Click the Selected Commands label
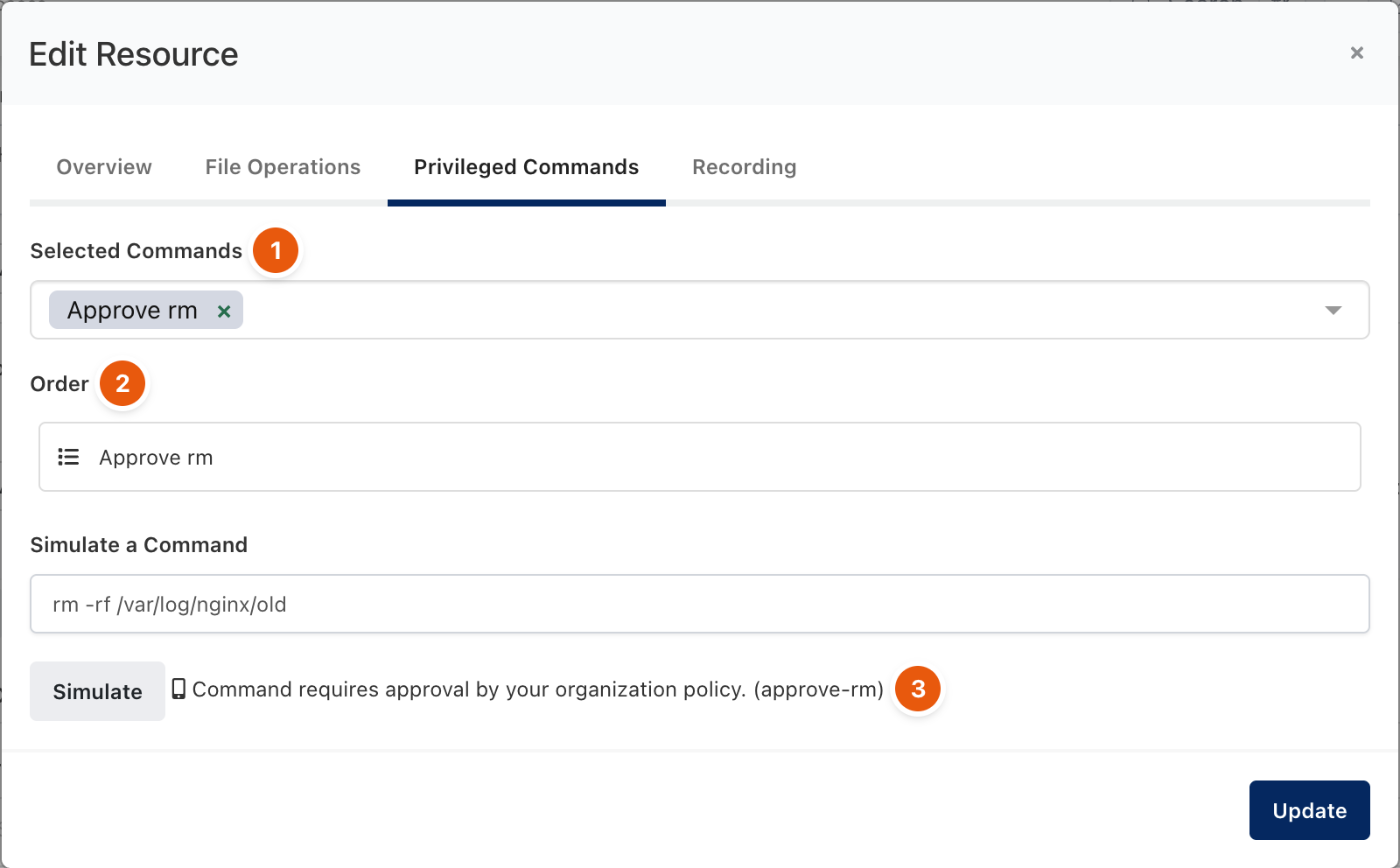Viewport: 1400px width, 868px height. click(x=136, y=251)
